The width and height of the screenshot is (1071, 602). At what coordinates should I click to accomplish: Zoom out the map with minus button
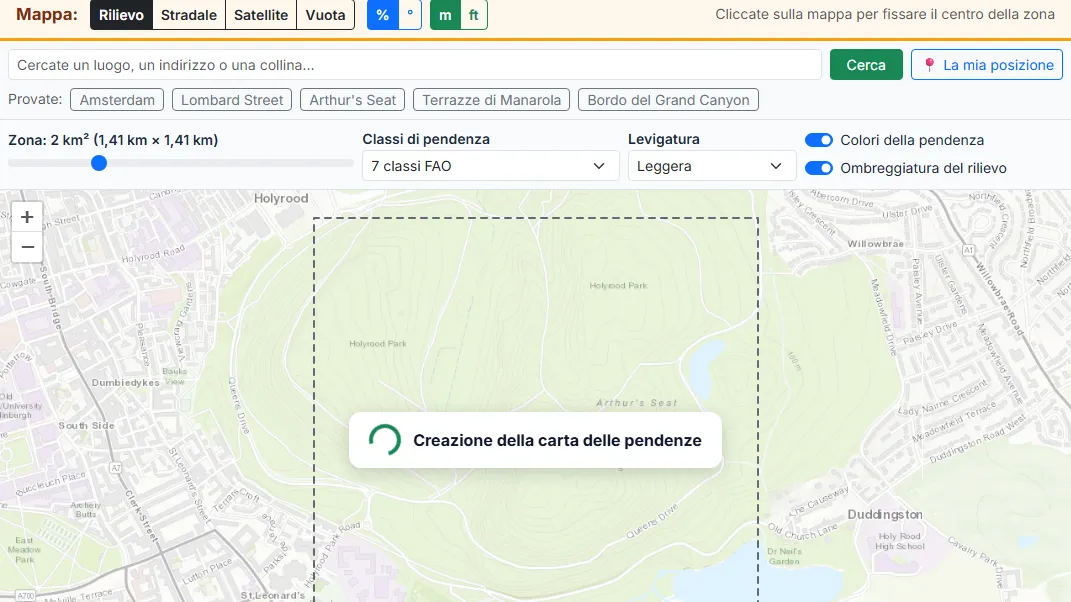27,247
